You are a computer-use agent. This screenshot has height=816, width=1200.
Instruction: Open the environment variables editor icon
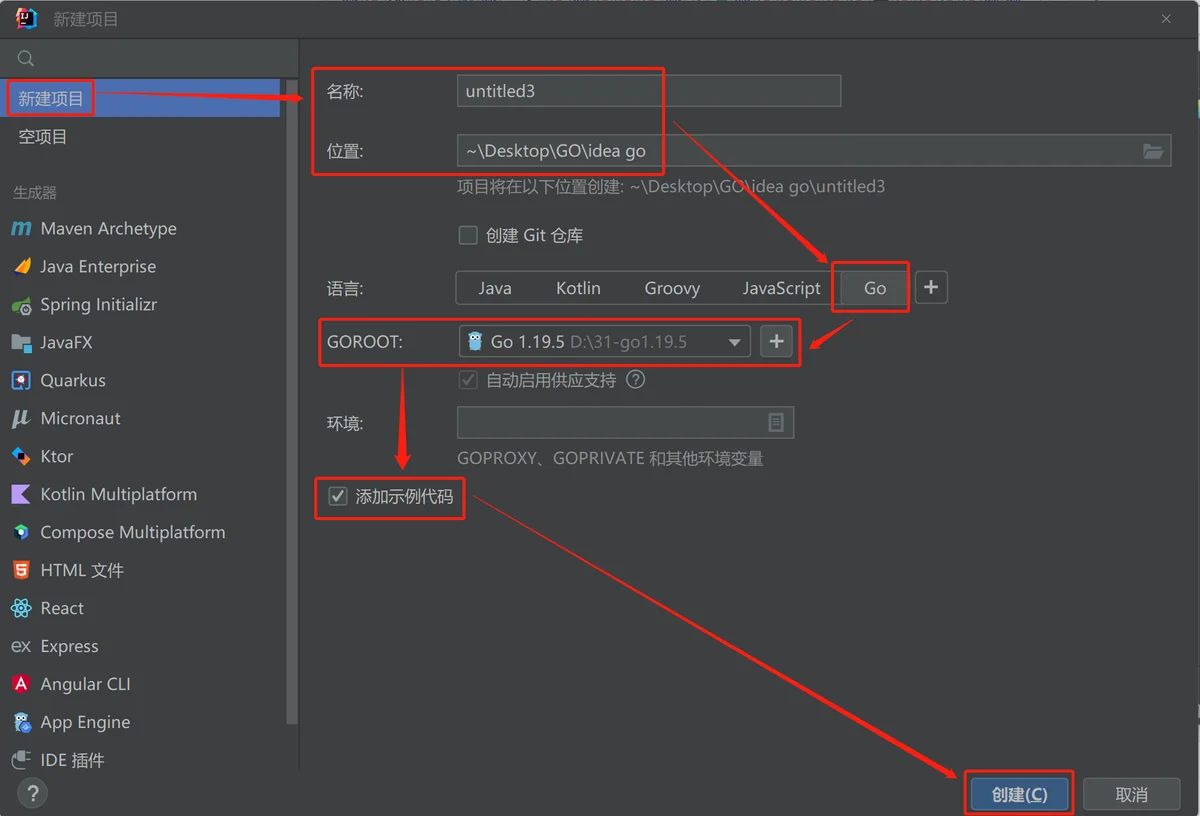[x=776, y=423]
